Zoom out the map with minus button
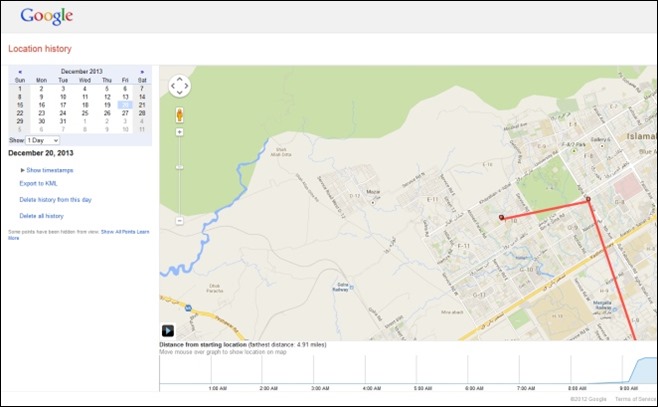658x407 pixels. click(x=180, y=221)
